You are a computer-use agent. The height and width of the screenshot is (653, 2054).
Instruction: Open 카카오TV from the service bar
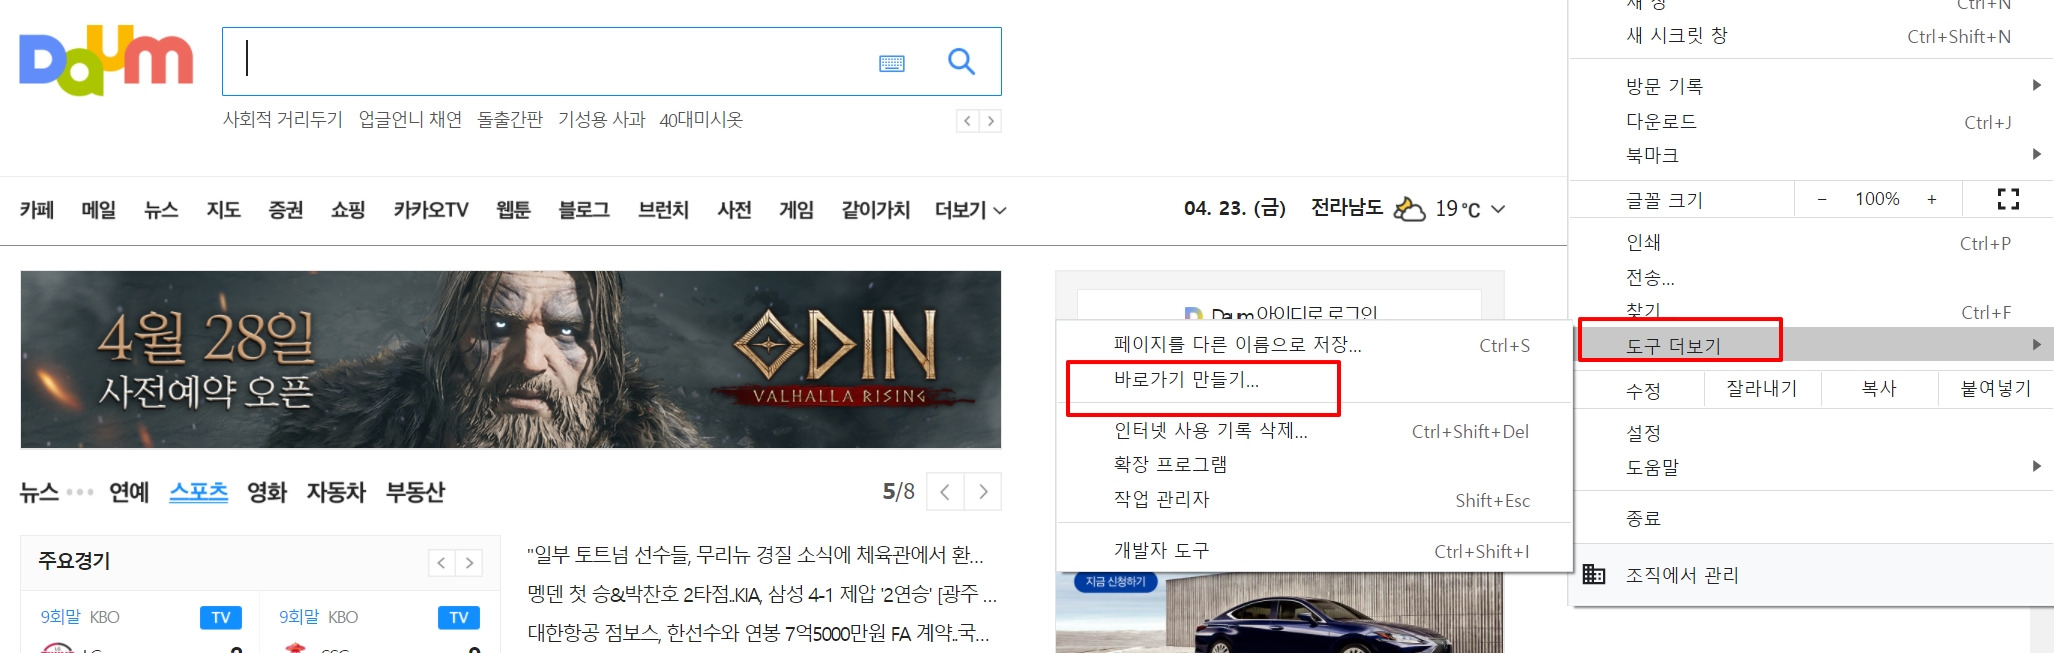[431, 210]
